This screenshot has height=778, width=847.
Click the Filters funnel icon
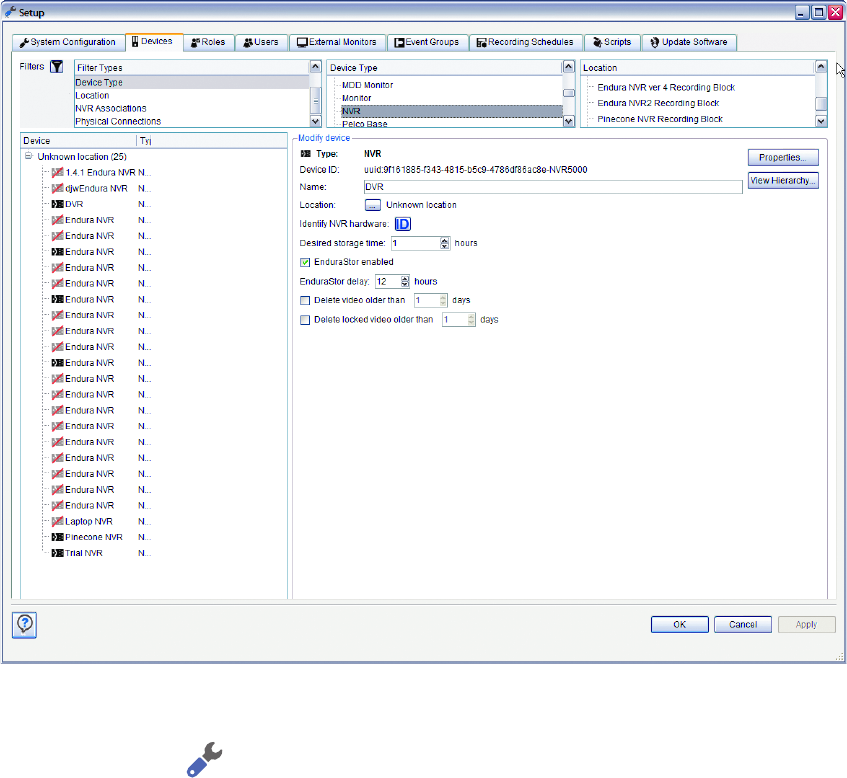57,67
